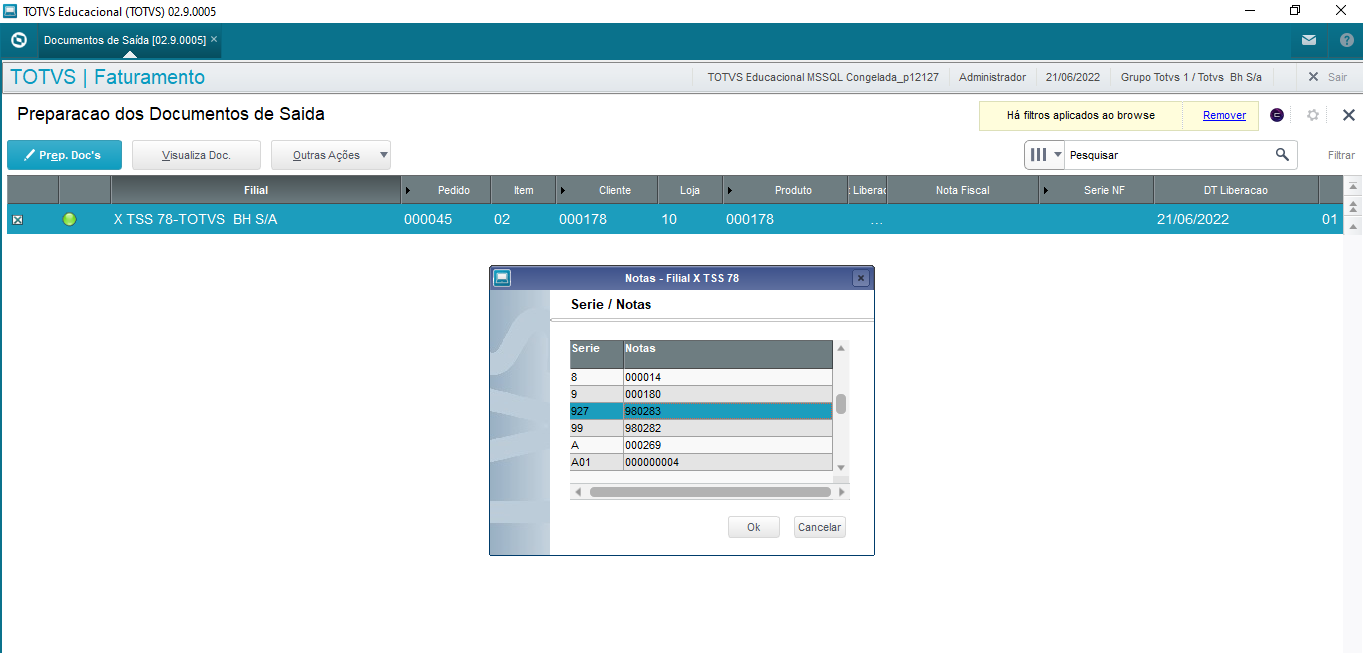Screen dimensions: 1363x653
Task: Click the Serie column header in Notas
Action: click(x=596, y=354)
